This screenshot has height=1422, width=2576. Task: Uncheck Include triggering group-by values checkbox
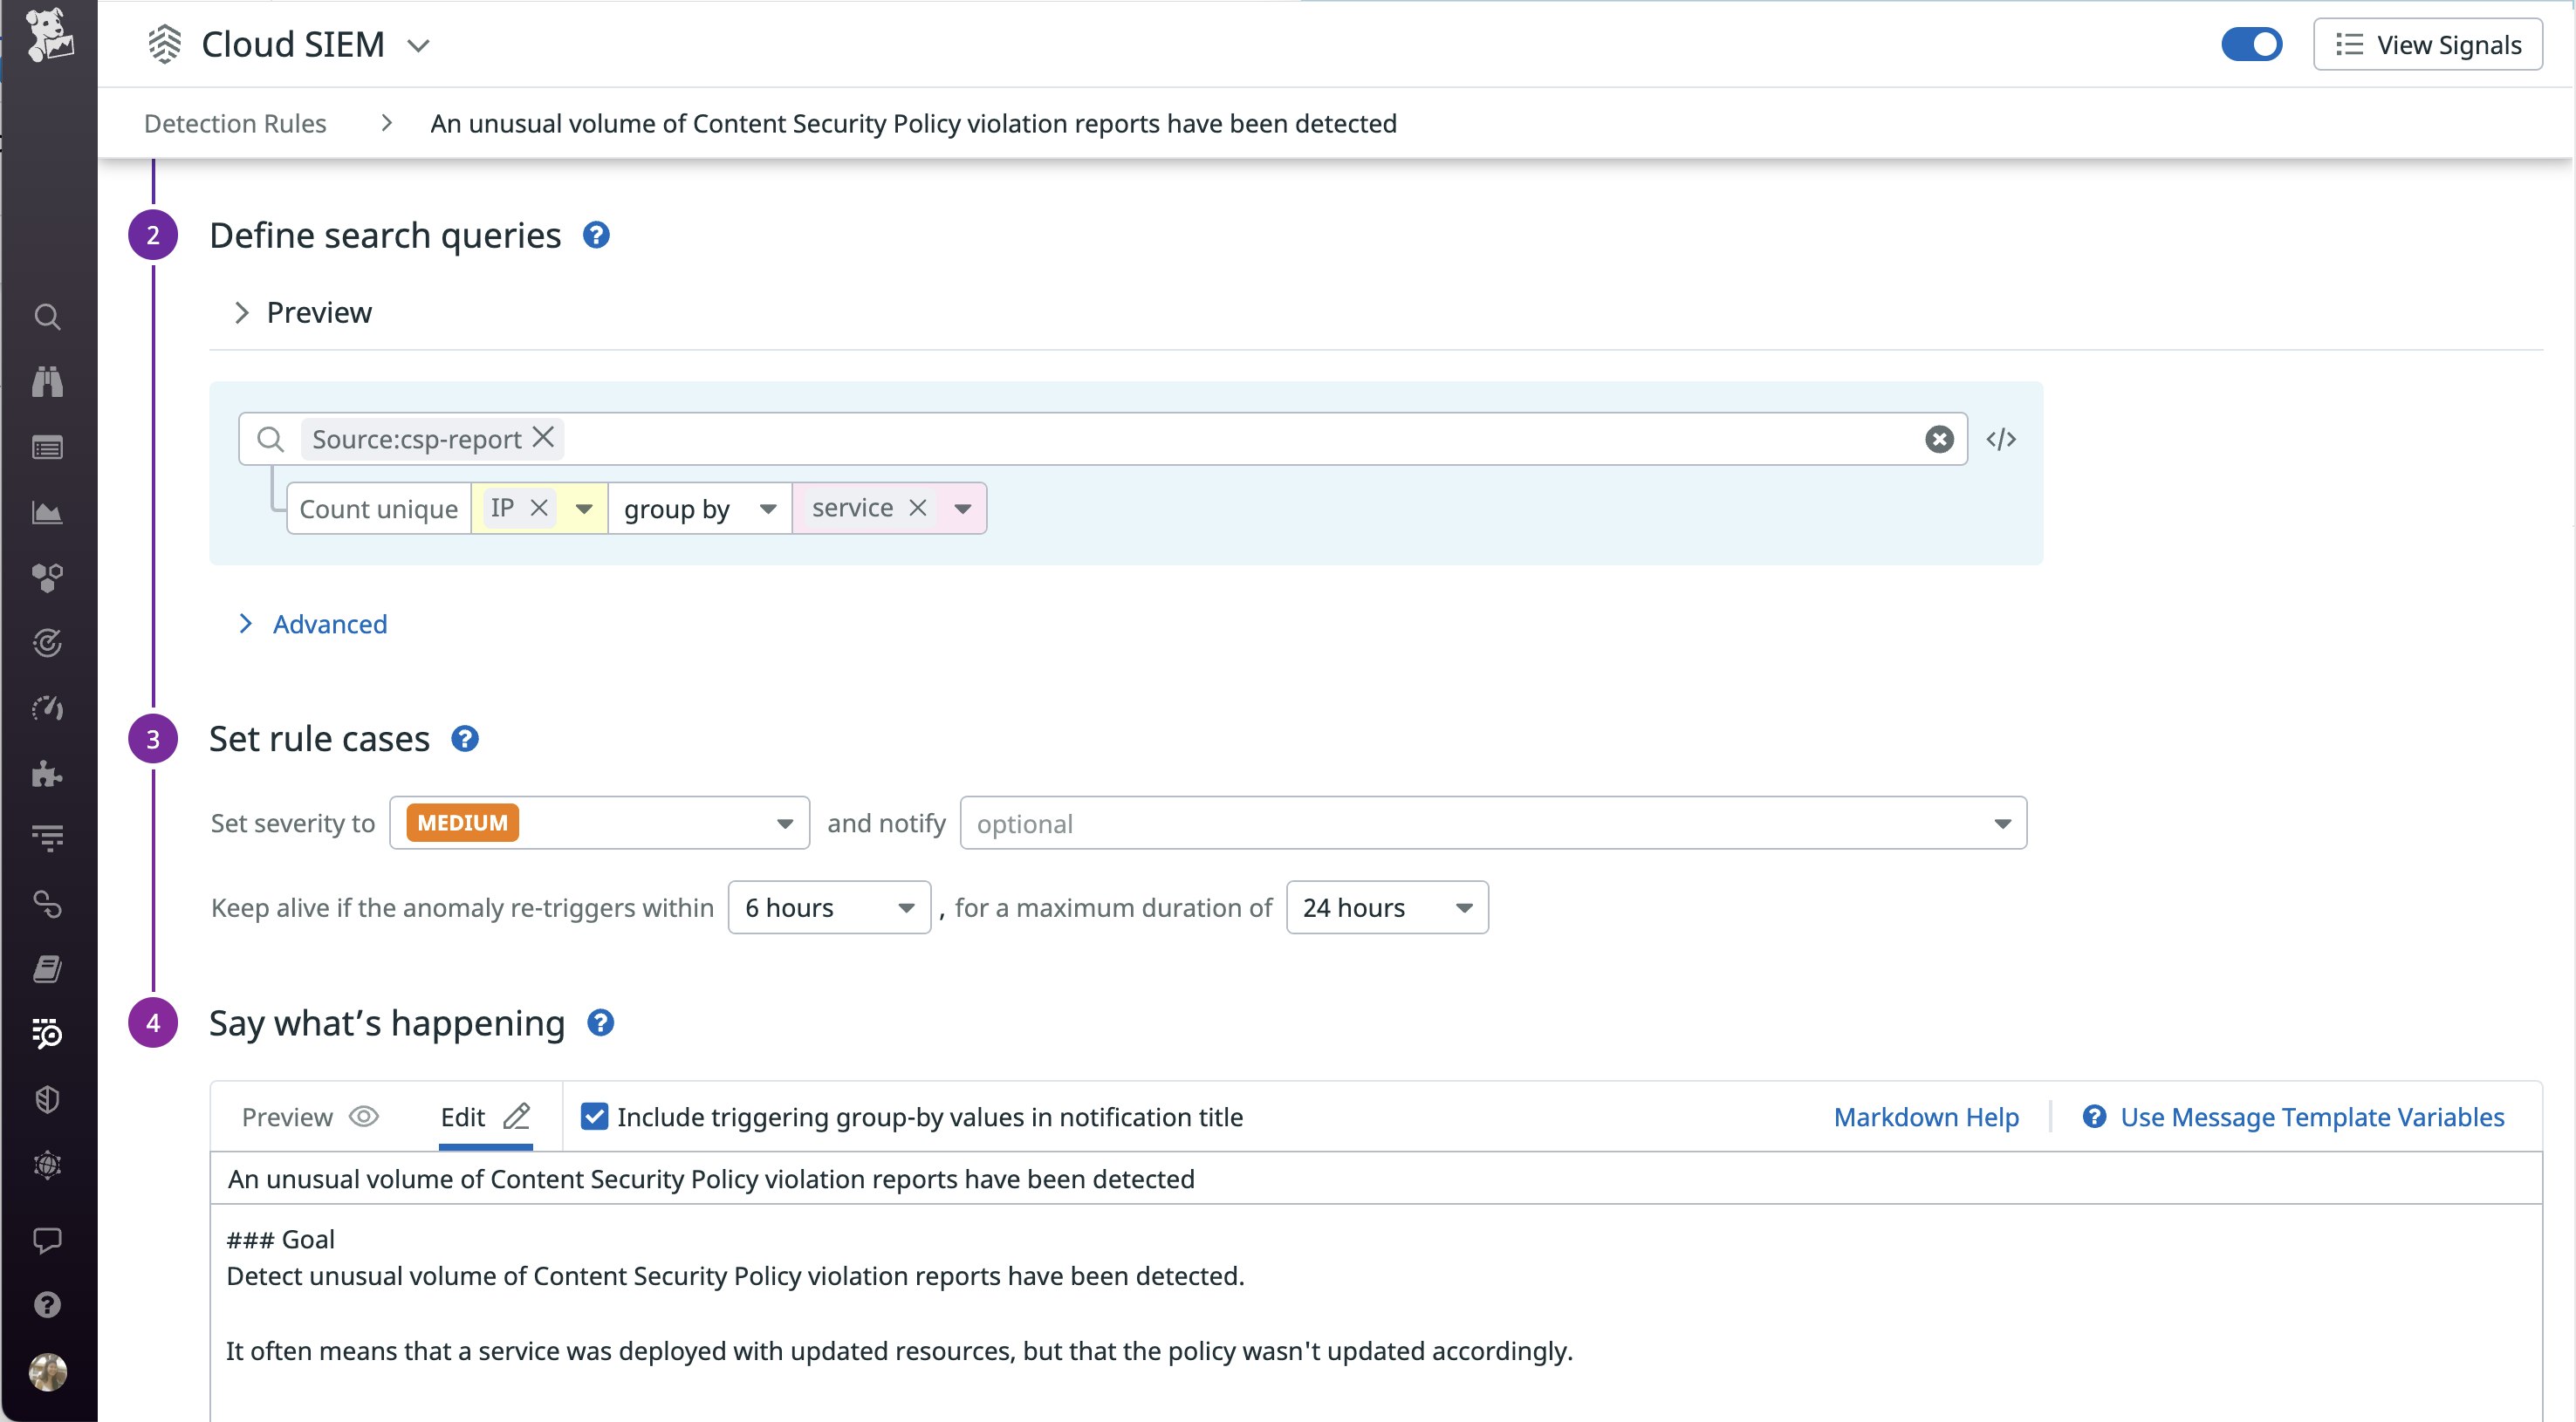point(595,1116)
